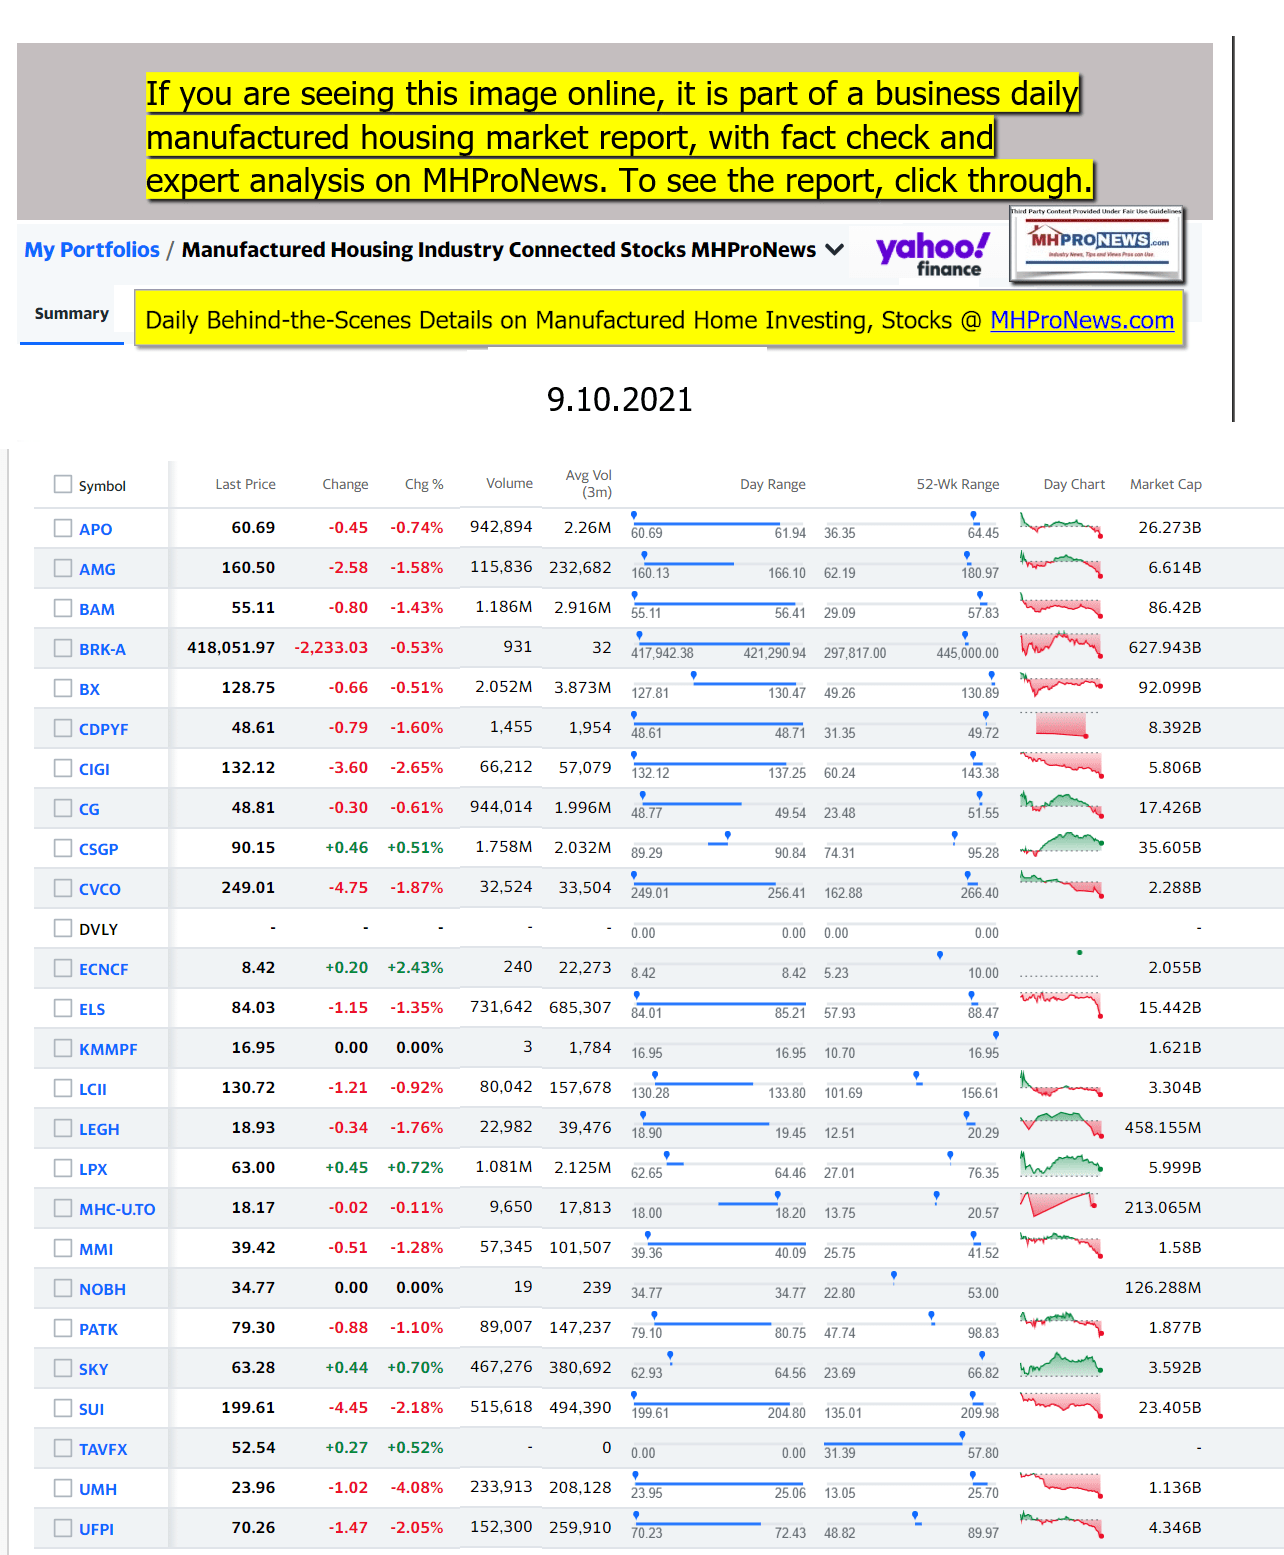Click BRK-A last price 418,051.97
This screenshot has width=1284, height=1555.
coord(231,648)
